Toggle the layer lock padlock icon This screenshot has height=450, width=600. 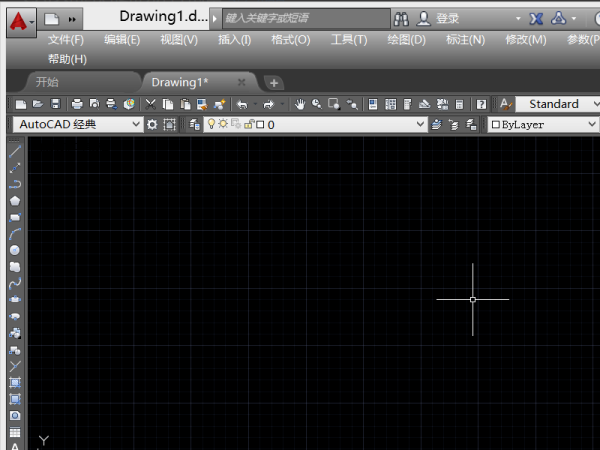[x=246, y=124]
